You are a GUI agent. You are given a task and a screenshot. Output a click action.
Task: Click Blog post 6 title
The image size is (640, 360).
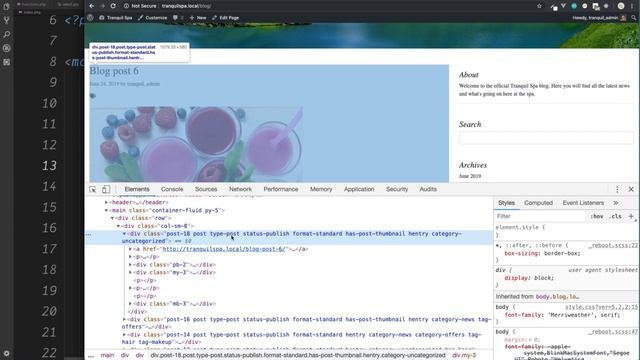(114, 71)
